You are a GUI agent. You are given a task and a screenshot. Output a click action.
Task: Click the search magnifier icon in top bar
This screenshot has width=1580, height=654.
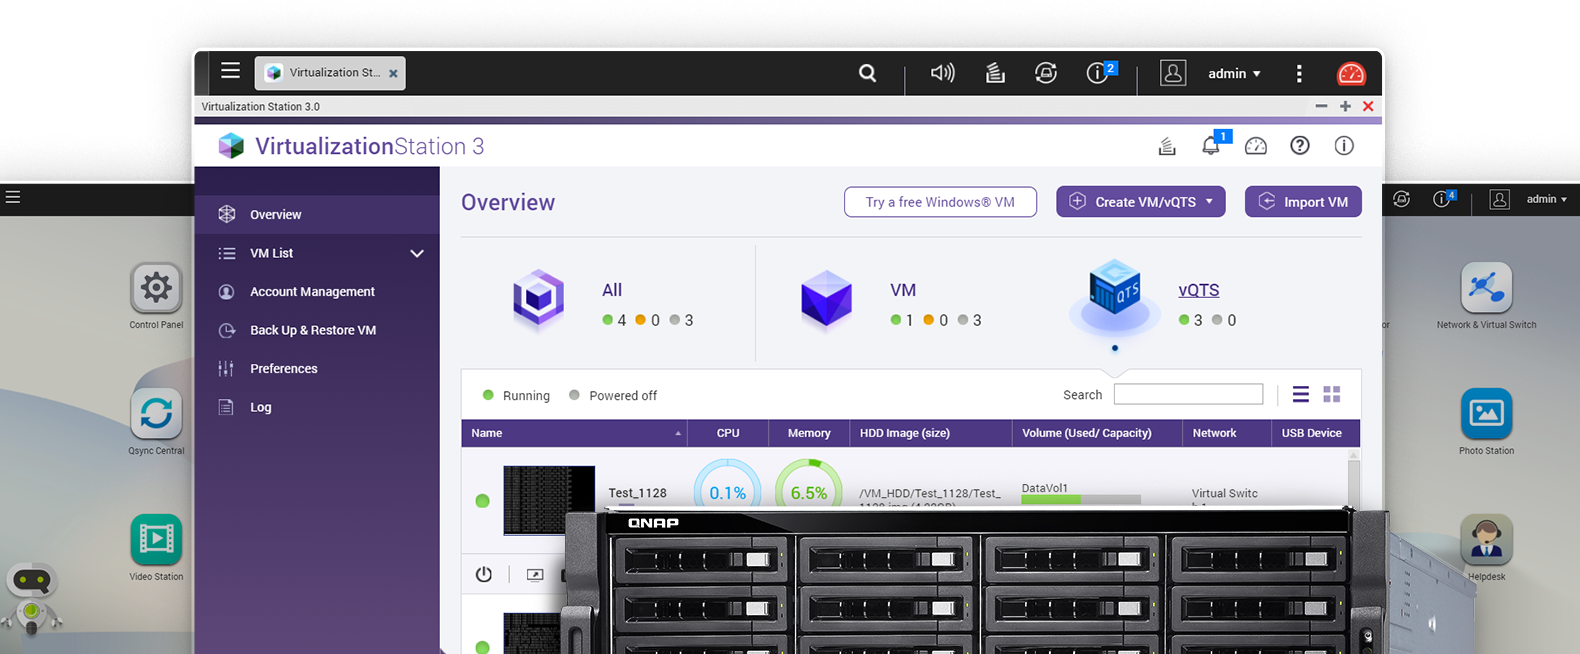tap(867, 73)
